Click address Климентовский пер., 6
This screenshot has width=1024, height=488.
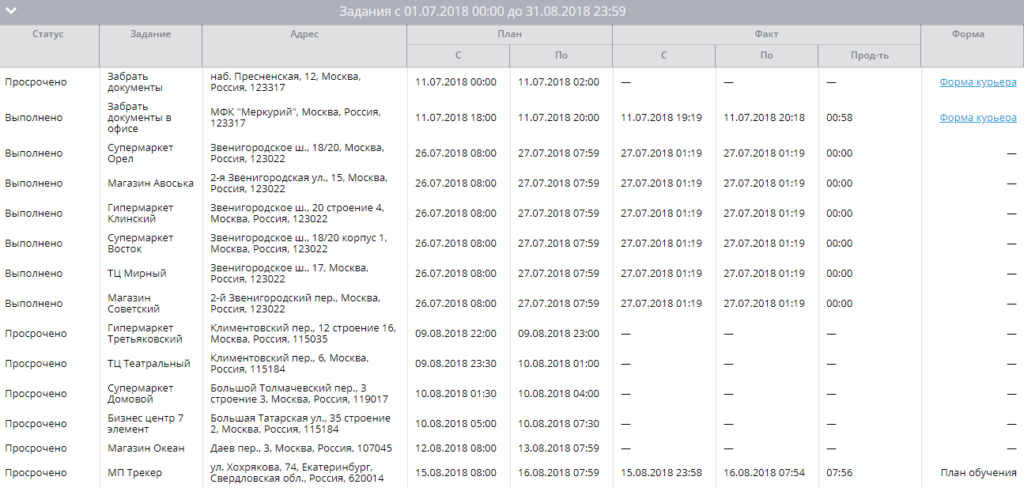[289, 364]
